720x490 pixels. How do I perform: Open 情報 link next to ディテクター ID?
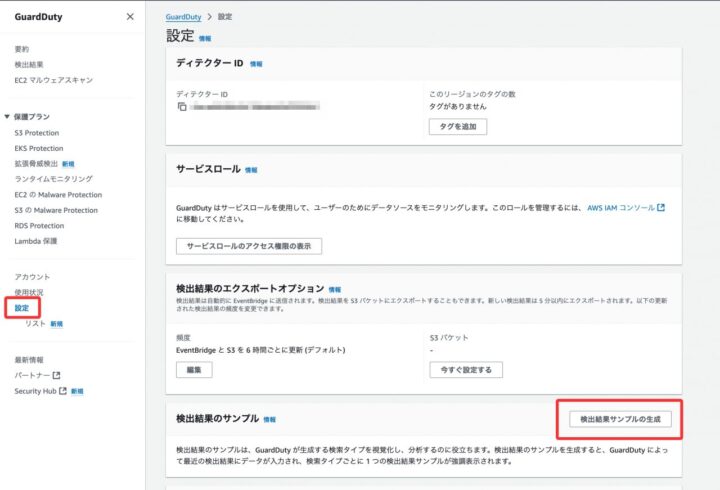click(256, 64)
